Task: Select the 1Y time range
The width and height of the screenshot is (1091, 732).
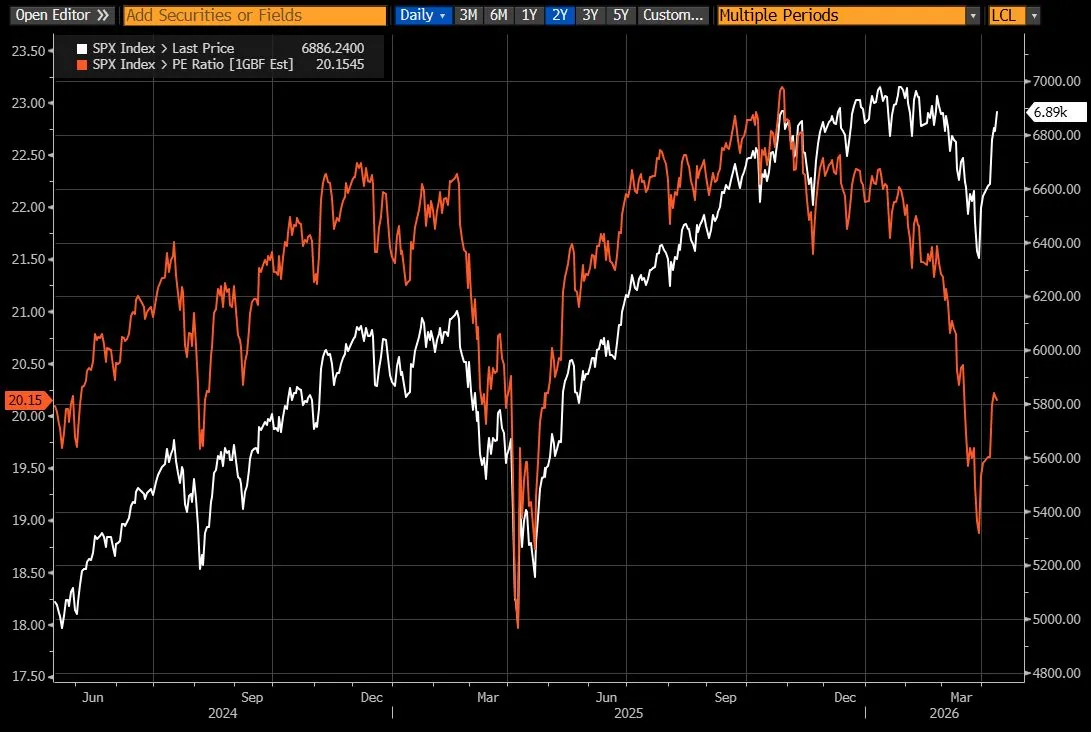Action: 529,15
